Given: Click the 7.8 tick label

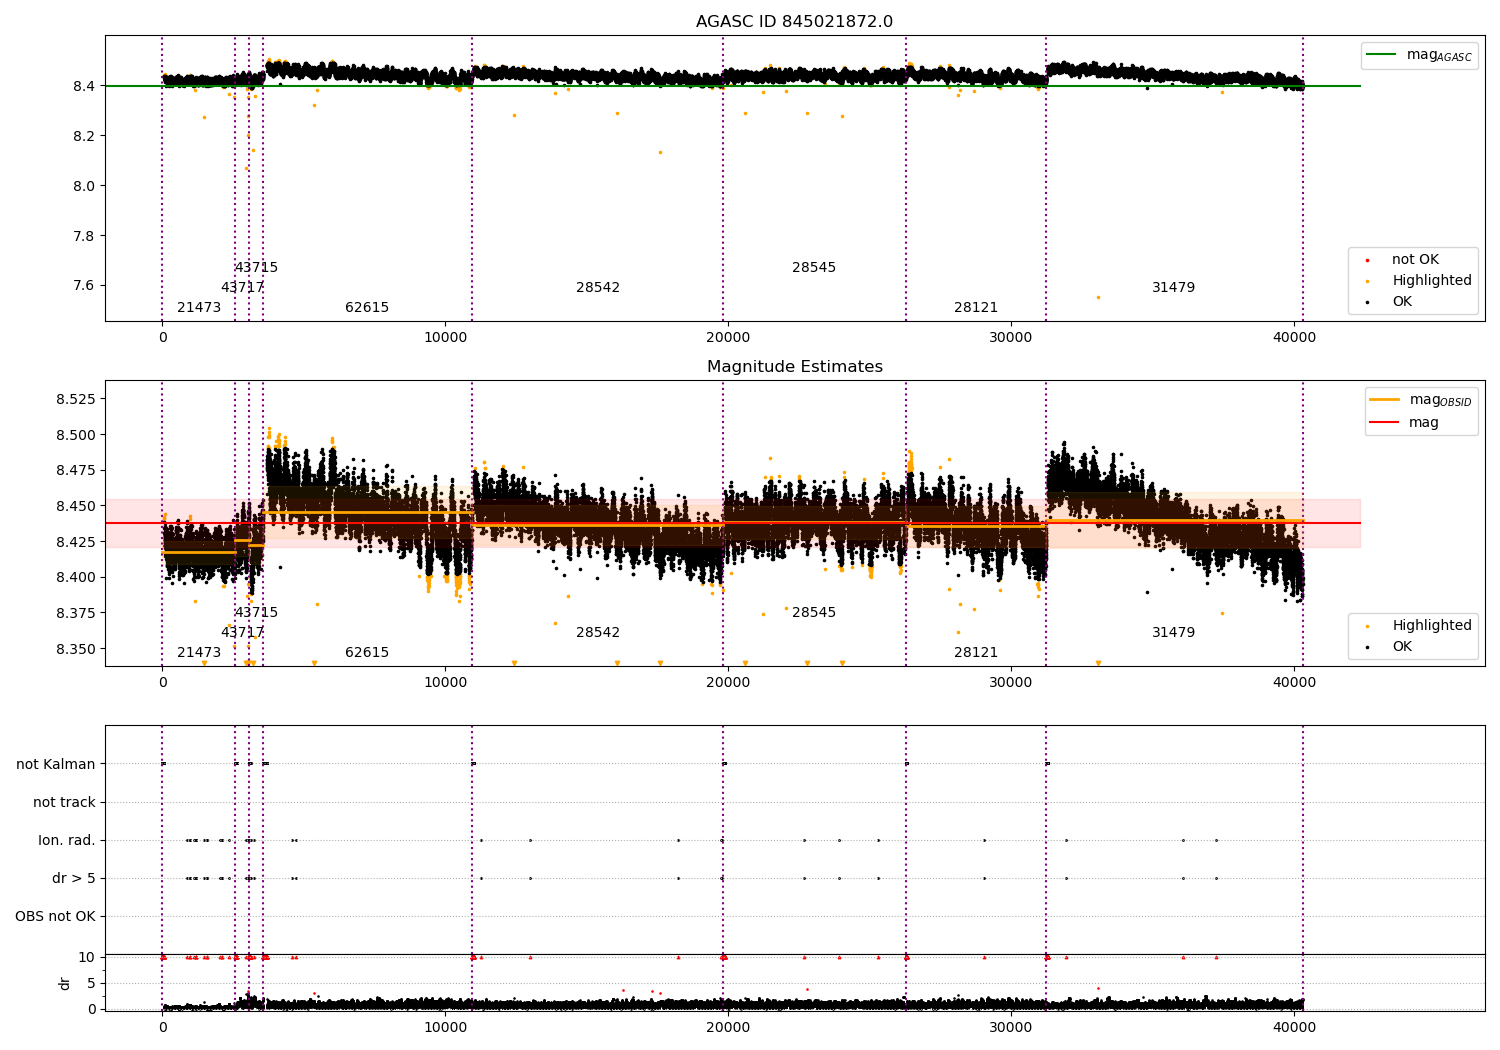Looking at the screenshot, I should pos(84,236).
